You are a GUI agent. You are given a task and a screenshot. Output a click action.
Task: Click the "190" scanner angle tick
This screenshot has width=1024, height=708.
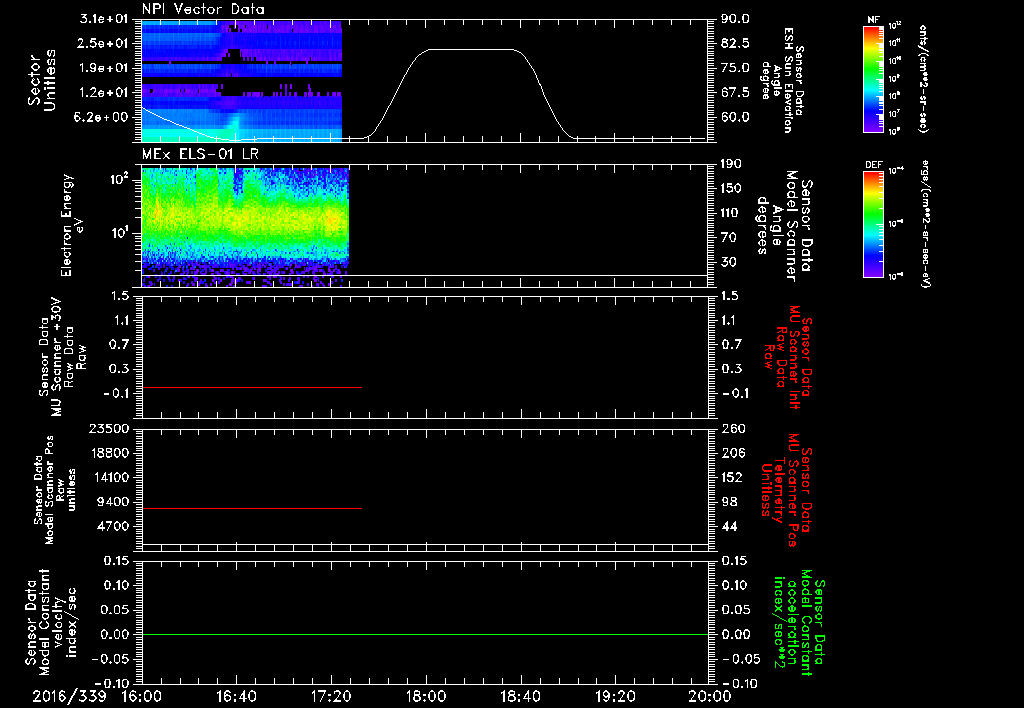[x=731, y=164]
